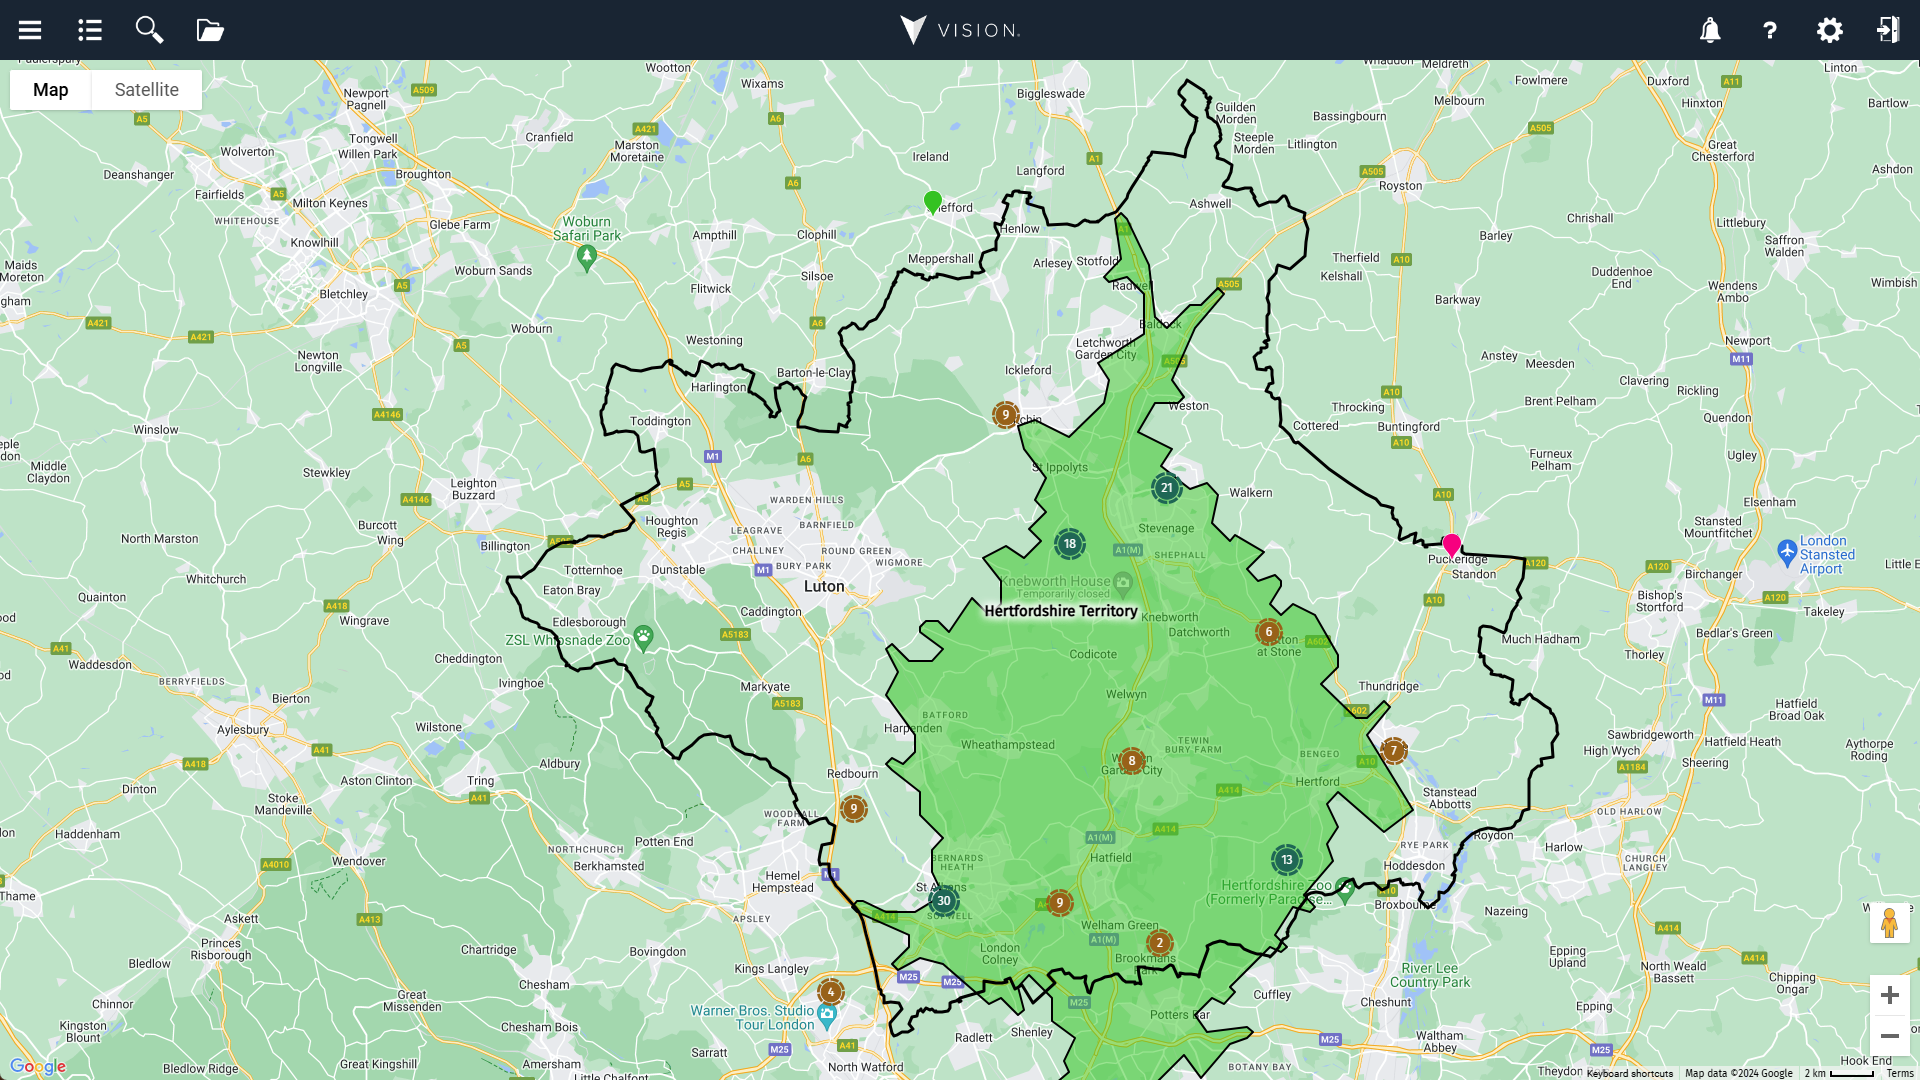The height and width of the screenshot is (1080, 1920).
Task: Click the 2 km map scale control
Action: tap(1839, 1073)
